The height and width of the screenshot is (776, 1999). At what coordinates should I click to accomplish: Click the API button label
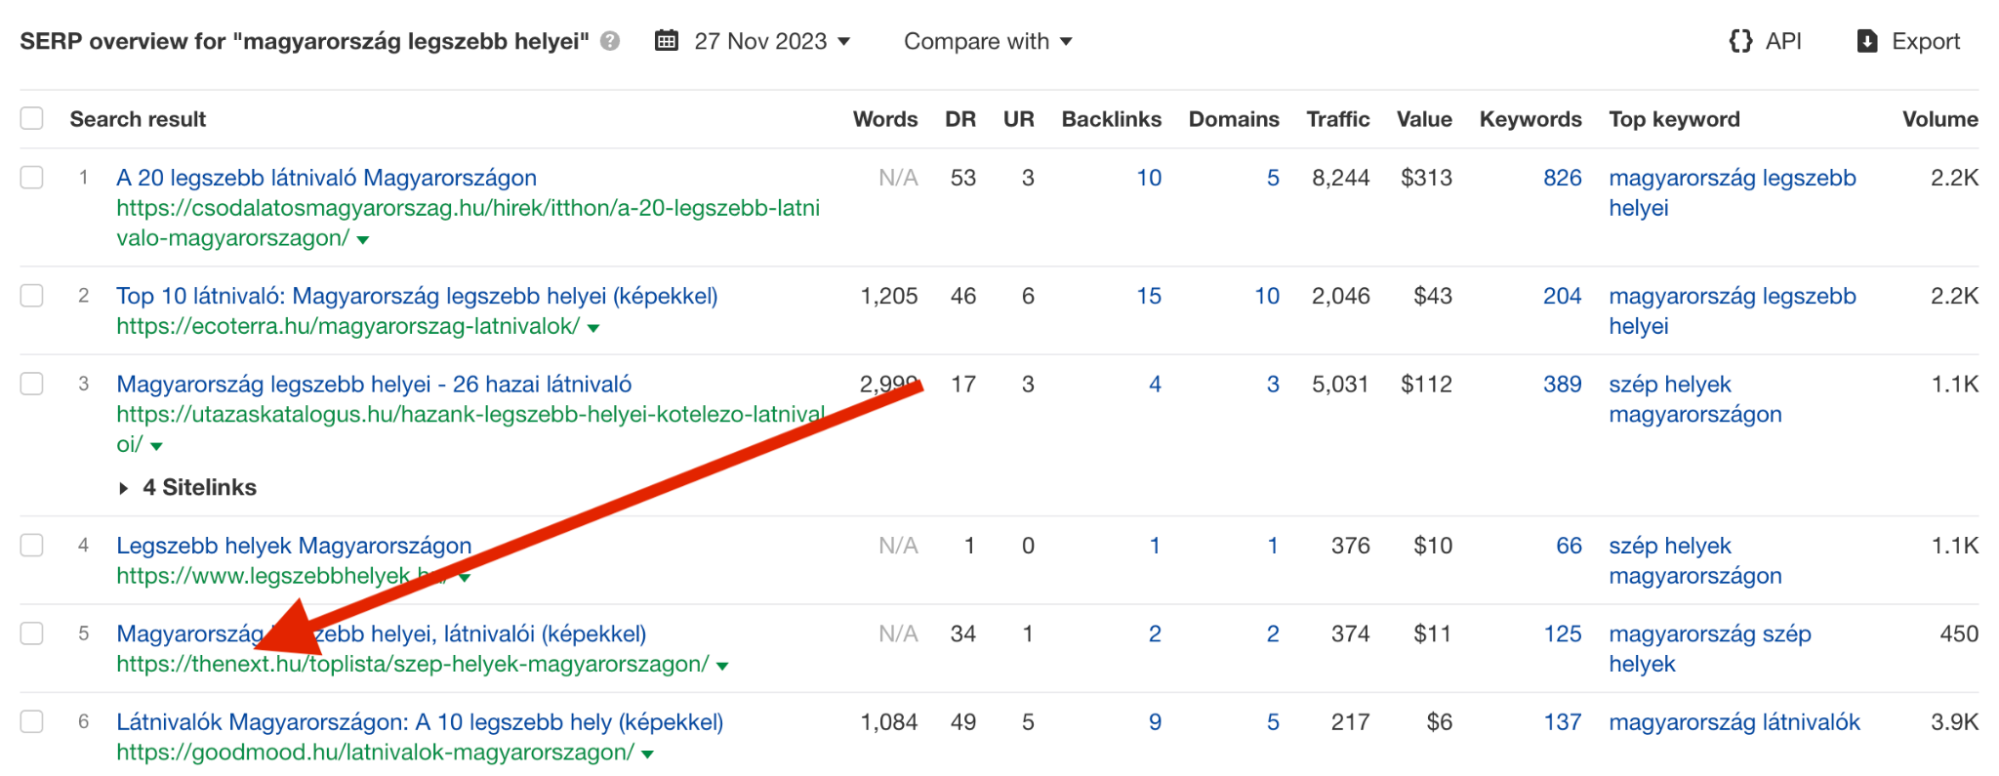pos(1783,41)
